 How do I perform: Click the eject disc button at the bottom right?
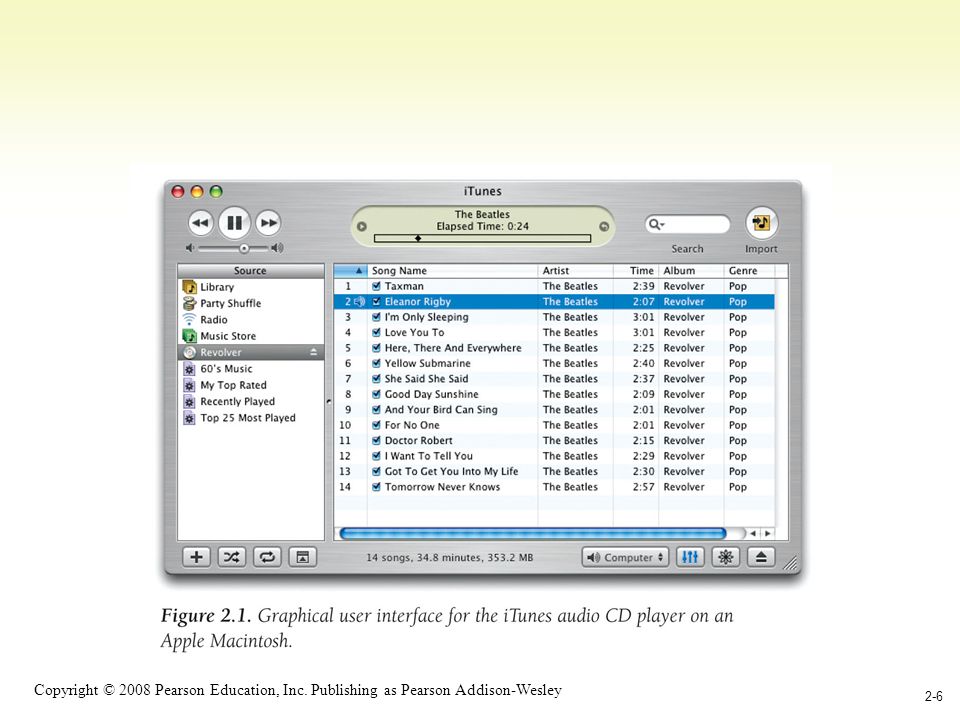[x=761, y=557]
